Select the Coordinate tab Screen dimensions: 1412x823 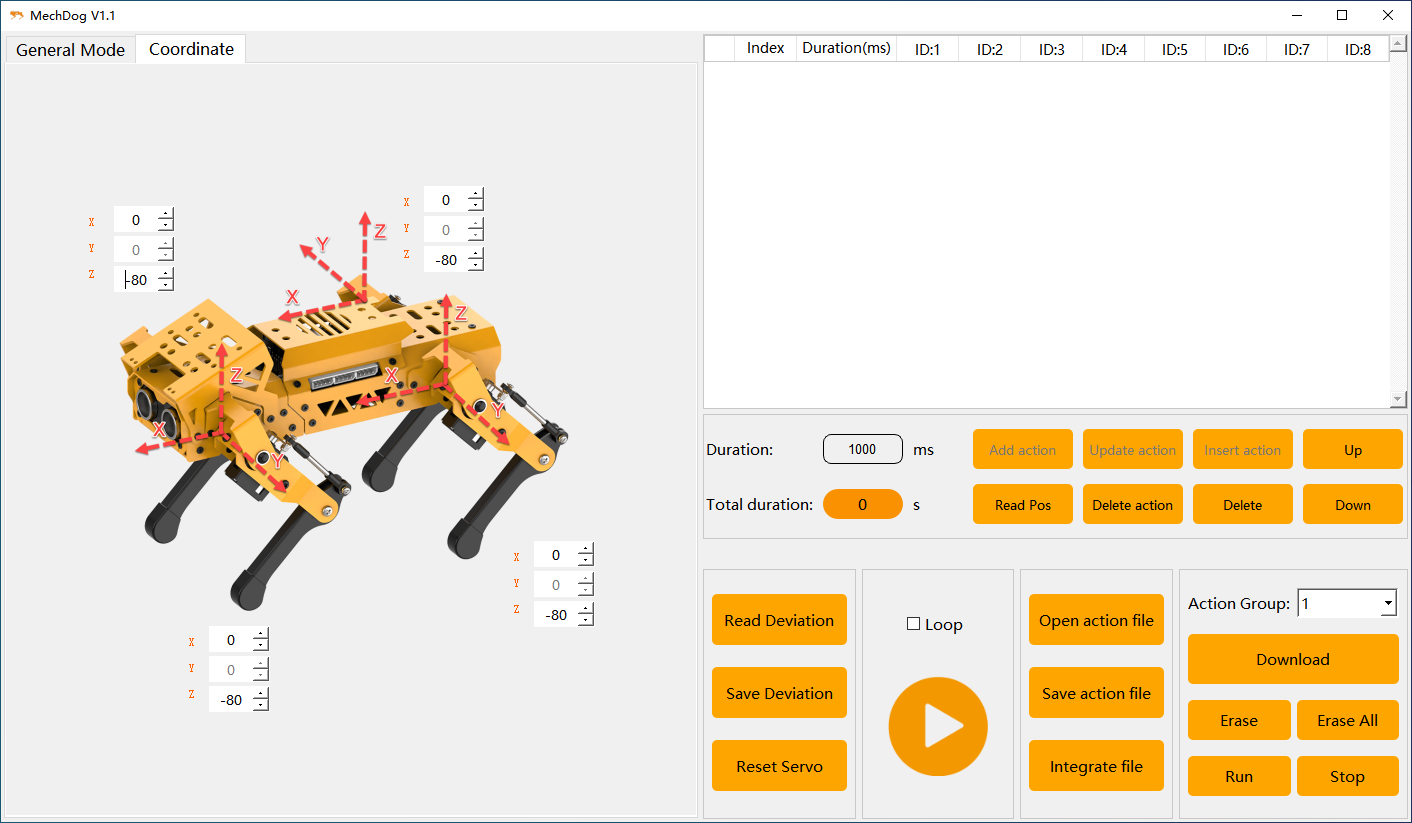tap(191, 49)
